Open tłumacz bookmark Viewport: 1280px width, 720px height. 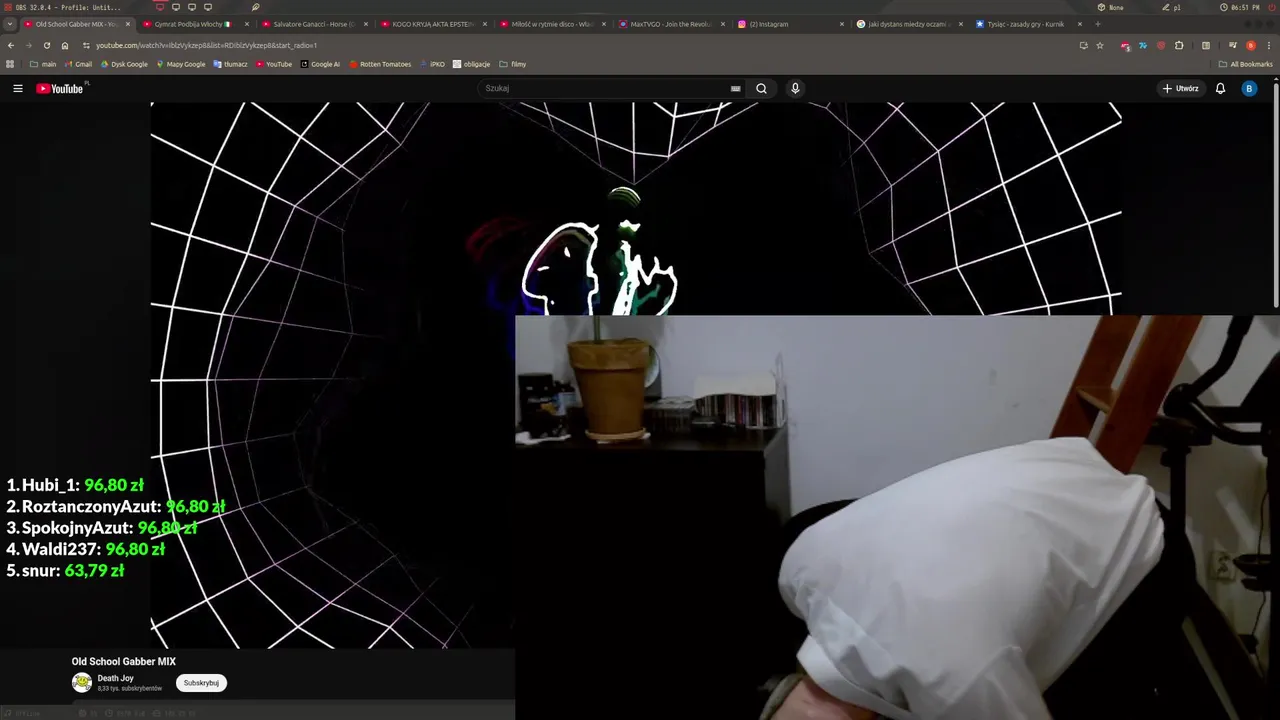click(230, 64)
